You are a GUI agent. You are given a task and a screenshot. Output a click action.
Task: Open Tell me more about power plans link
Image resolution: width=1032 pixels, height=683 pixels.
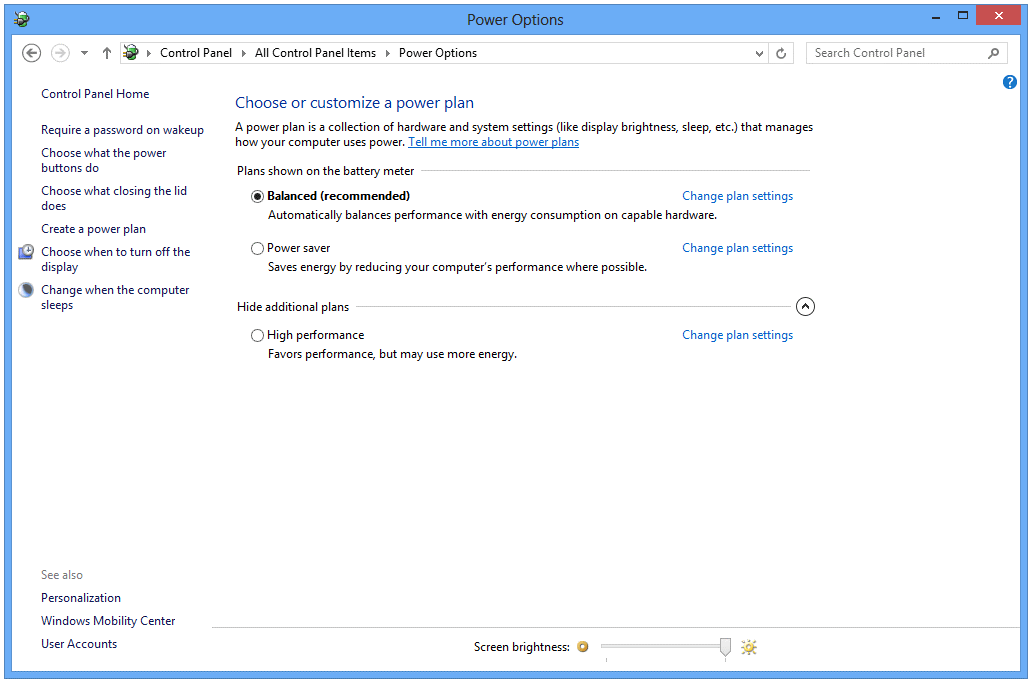[x=493, y=141]
